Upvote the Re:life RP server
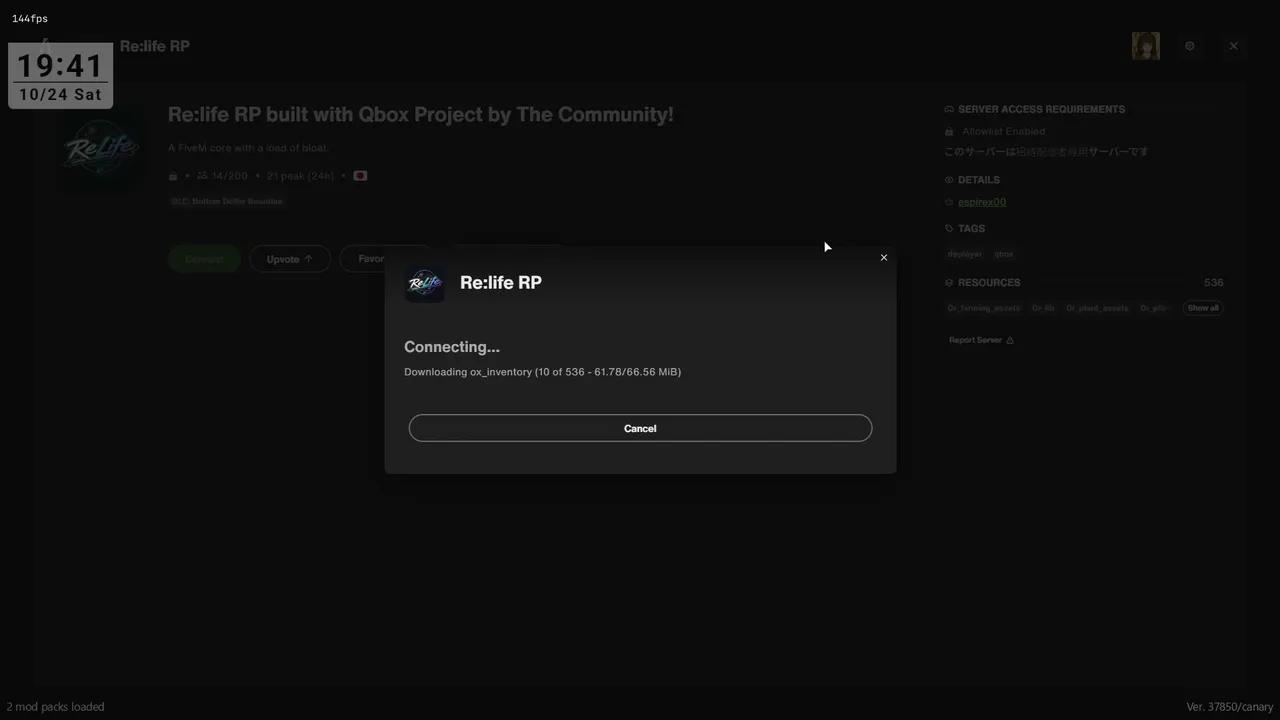The height and width of the screenshot is (720, 1280). point(290,259)
